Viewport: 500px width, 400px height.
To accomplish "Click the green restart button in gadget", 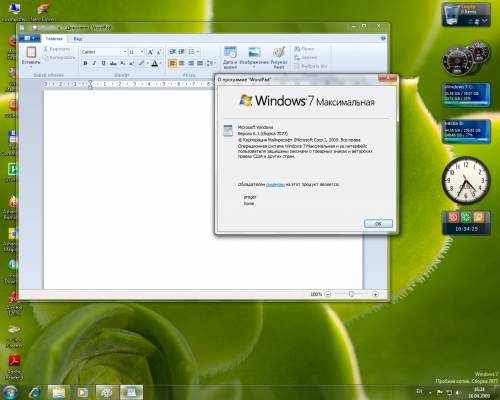I will click(466, 217).
